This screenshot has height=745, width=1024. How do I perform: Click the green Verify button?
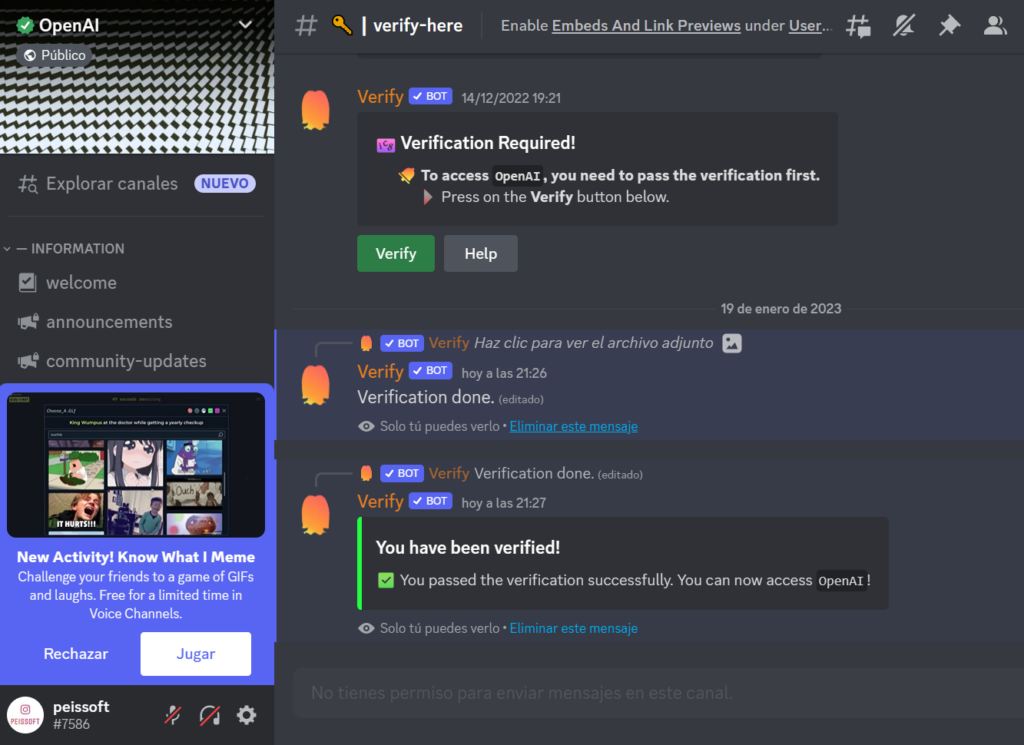396,253
